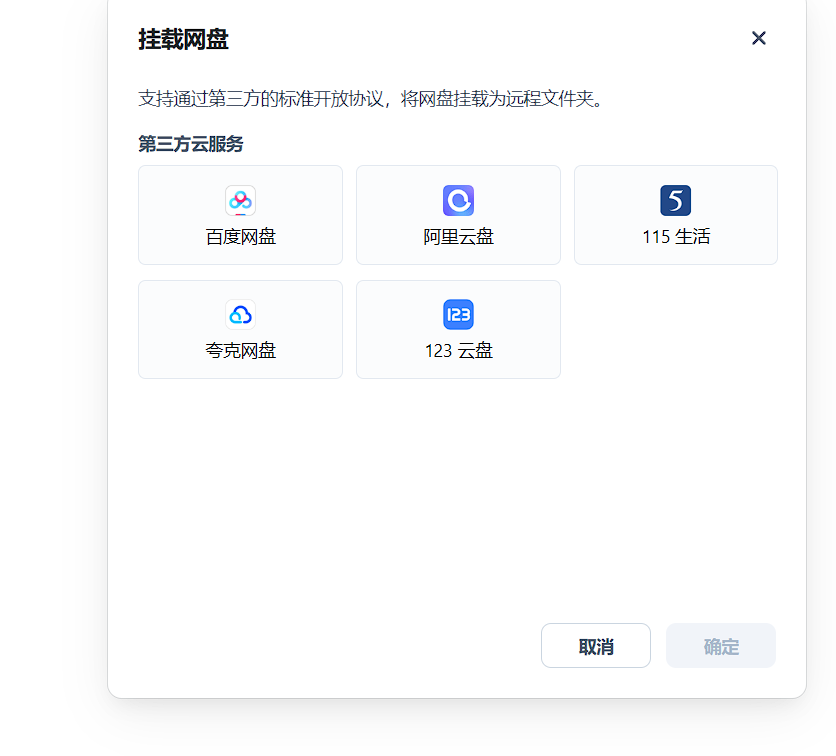This screenshot has width=836, height=756.
Task: Click the 确定 button
Action: point(721,646)
